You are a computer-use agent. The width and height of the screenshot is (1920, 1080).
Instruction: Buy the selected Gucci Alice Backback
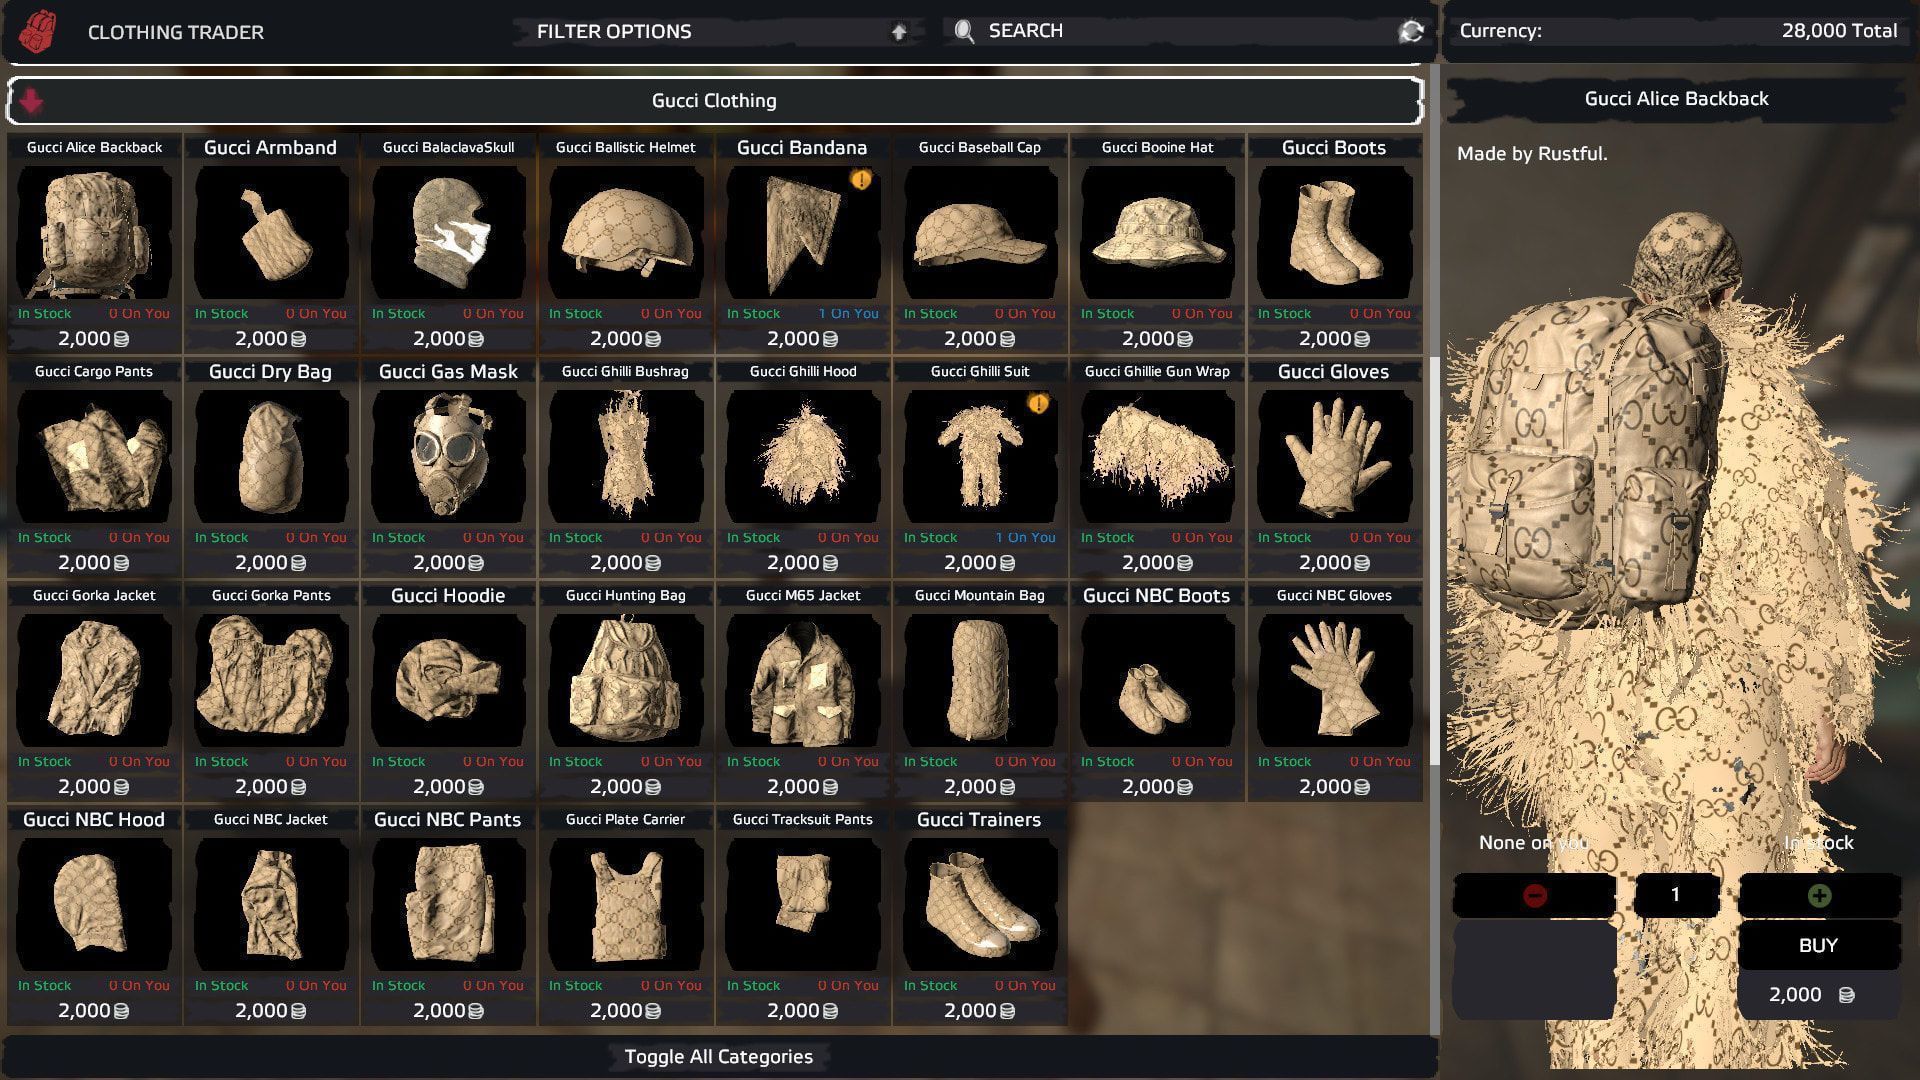[x=1819, y=945]
